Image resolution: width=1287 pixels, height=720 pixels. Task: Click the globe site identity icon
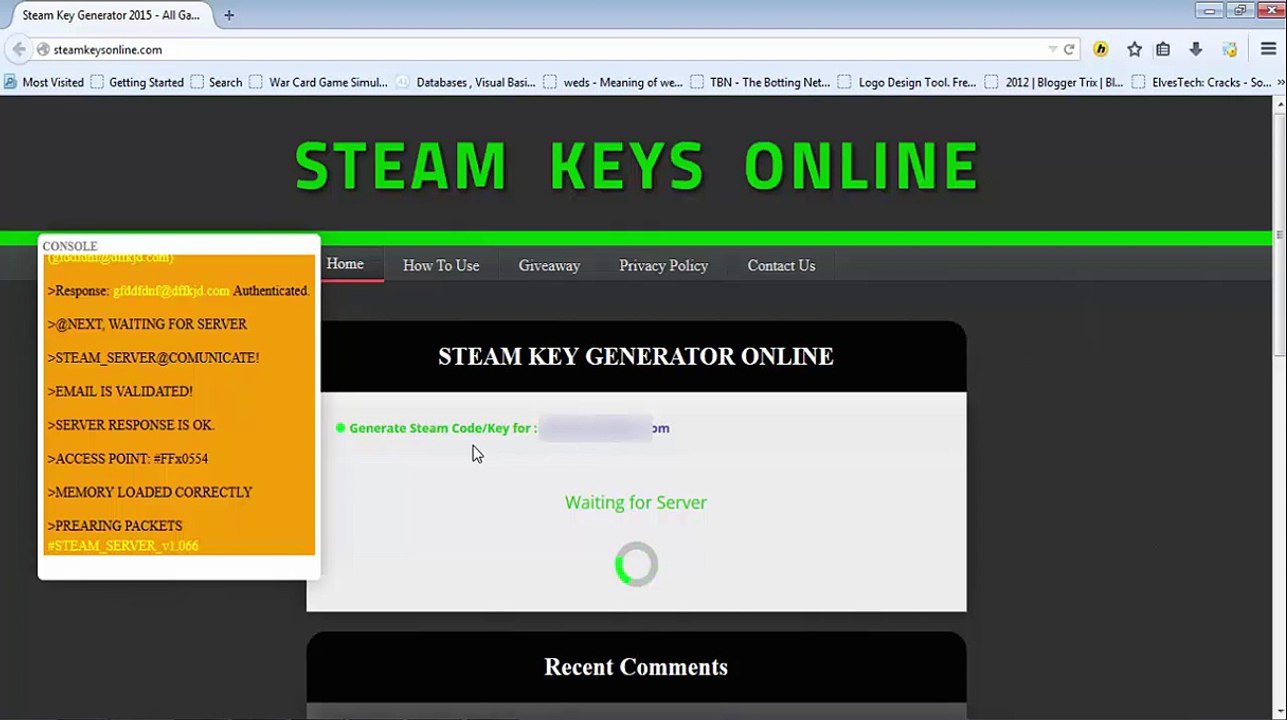pyautogui.click(x=43, y=49)
